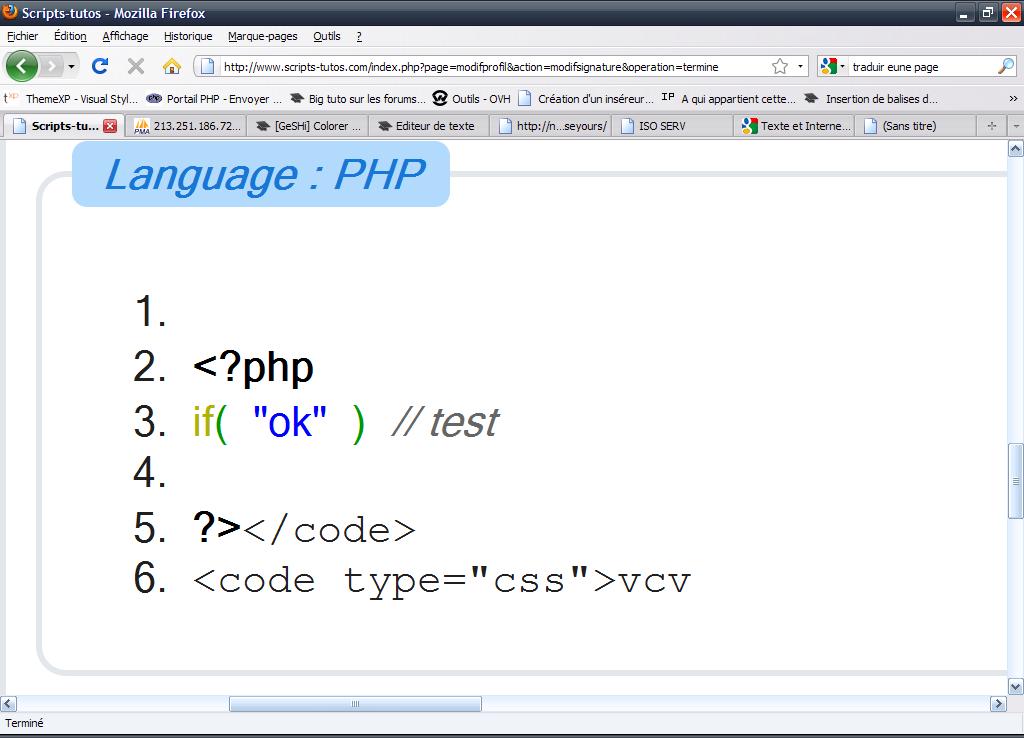
Task: Open the Marque-pages menu
Action: tap(262, 36)
